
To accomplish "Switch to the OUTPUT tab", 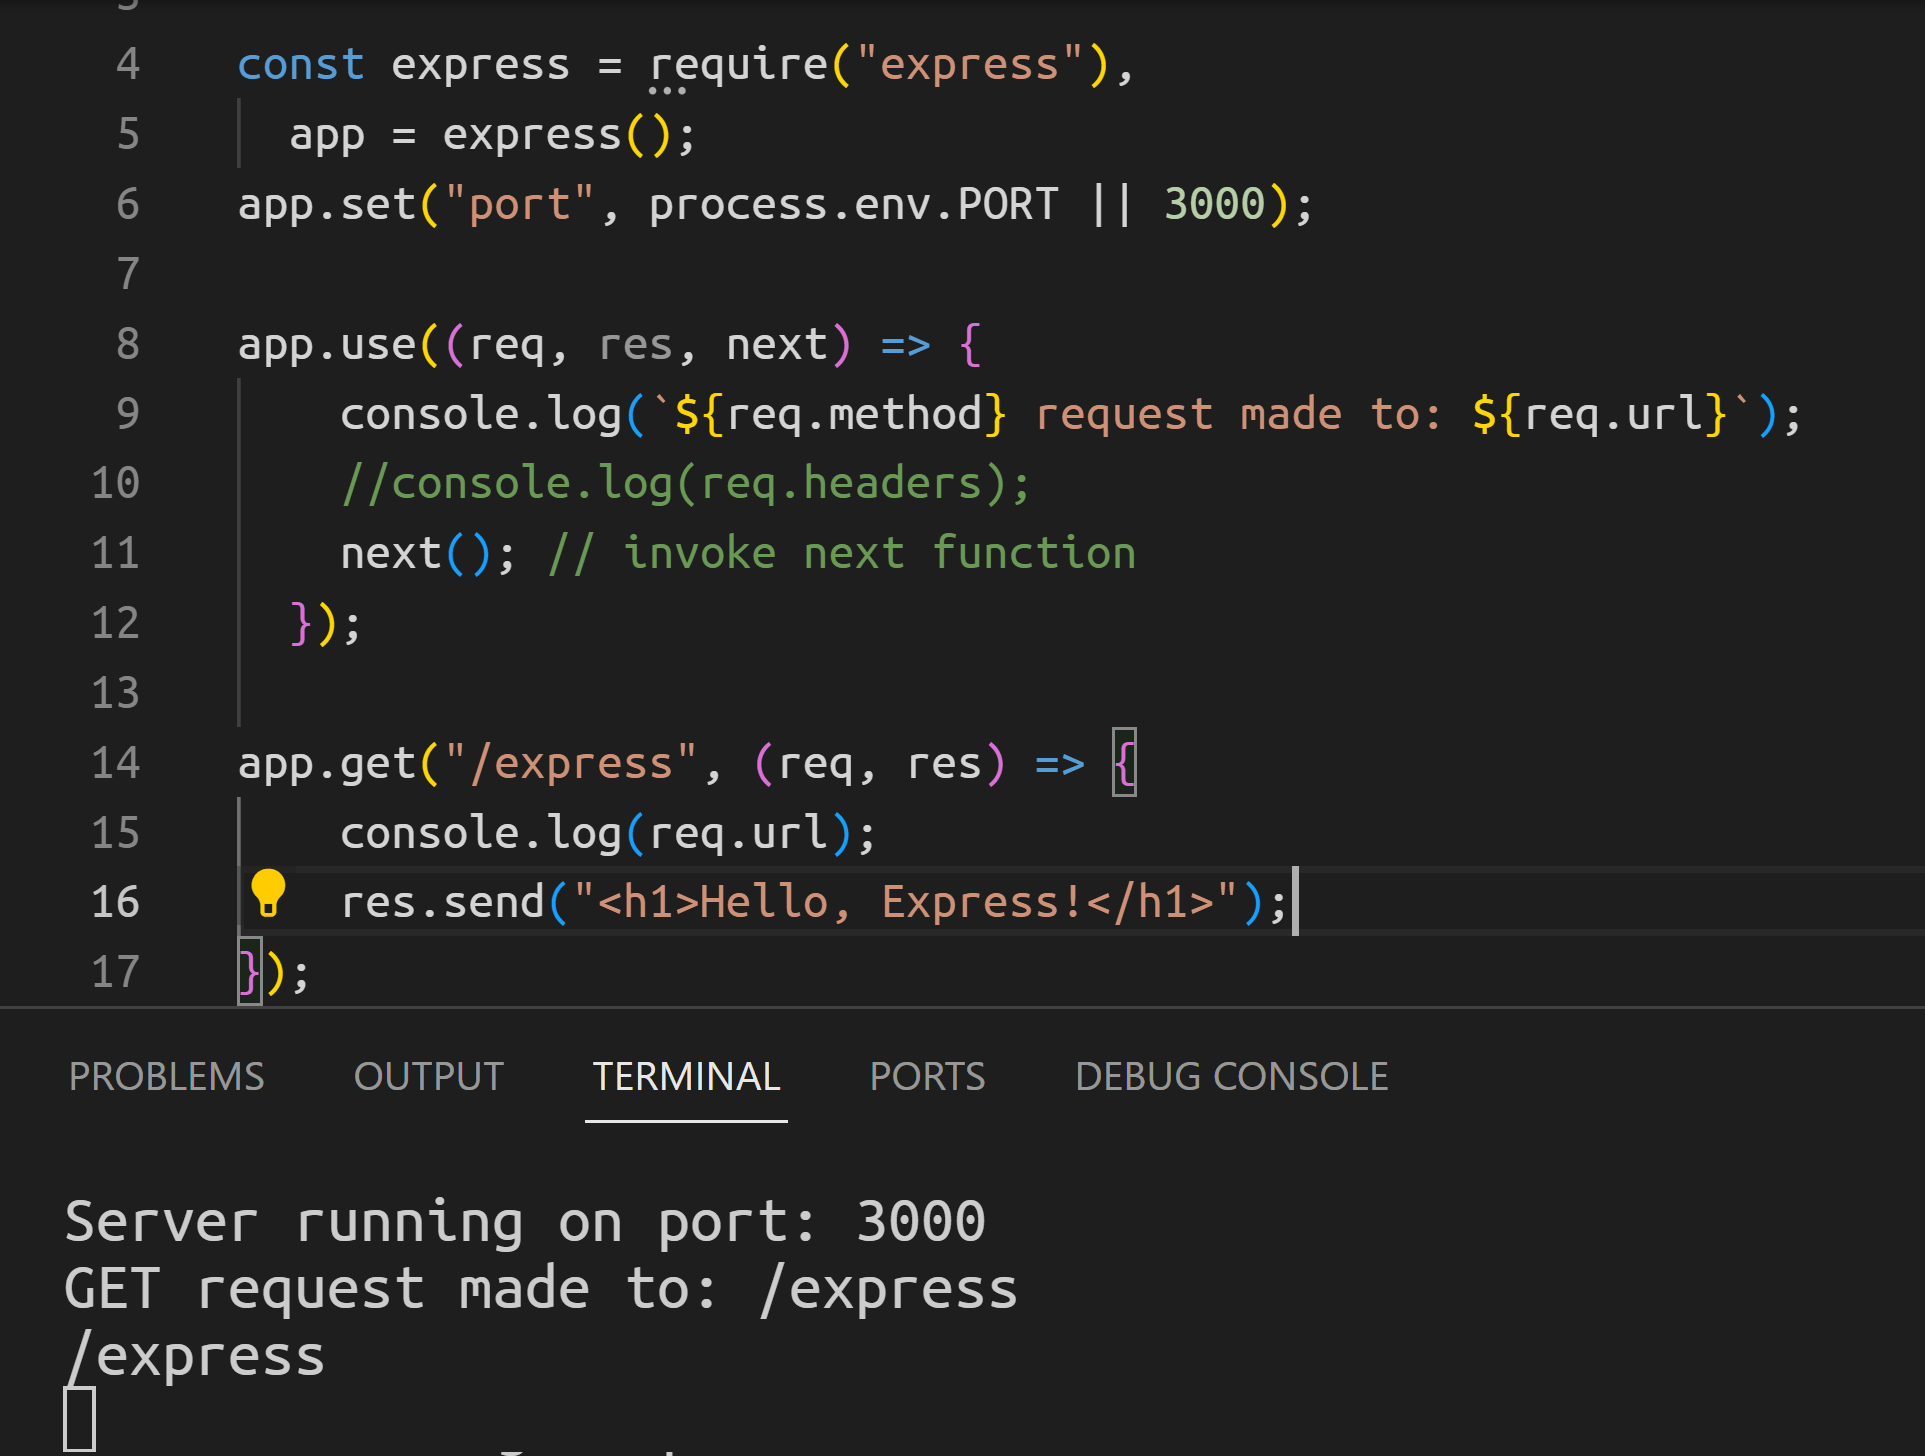I will pos(428,1077).
